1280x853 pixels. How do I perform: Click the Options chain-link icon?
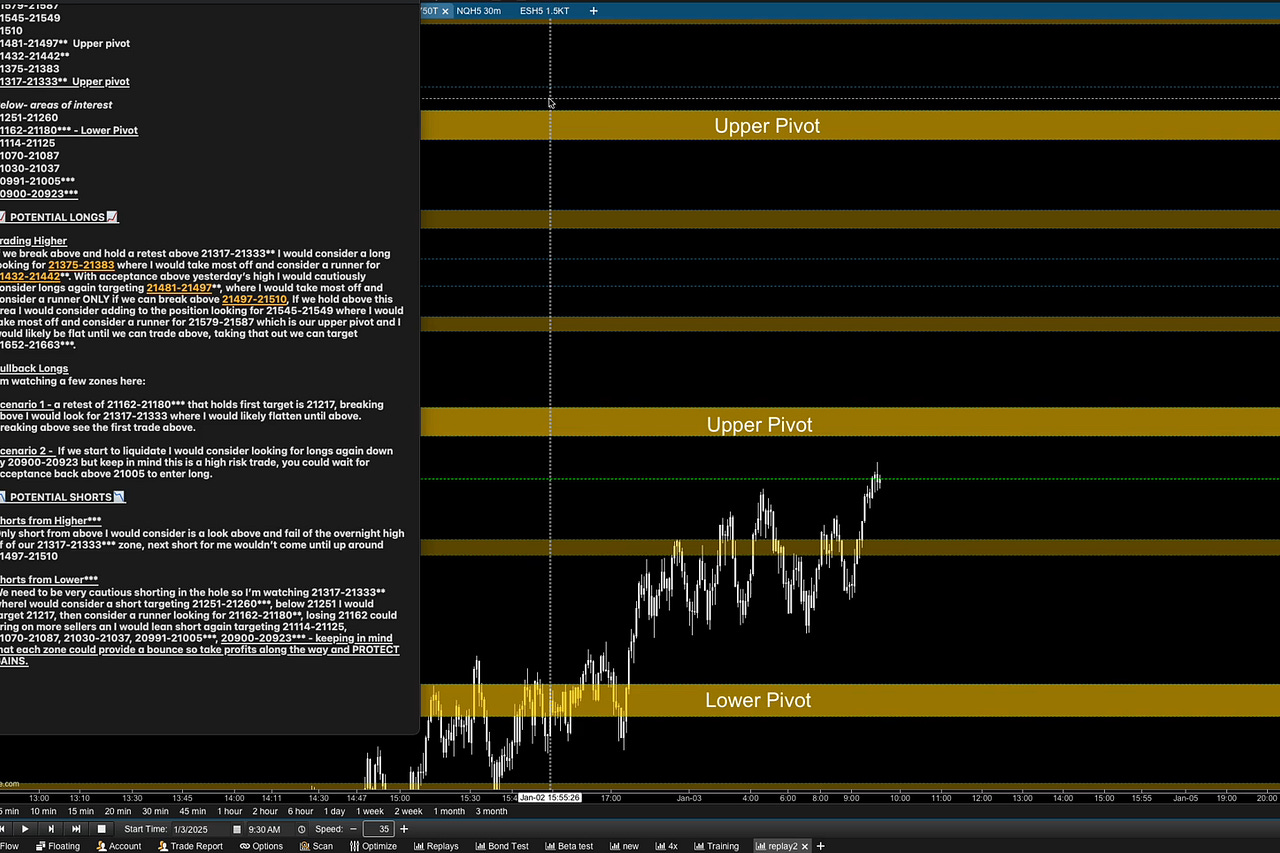[244, 846]
